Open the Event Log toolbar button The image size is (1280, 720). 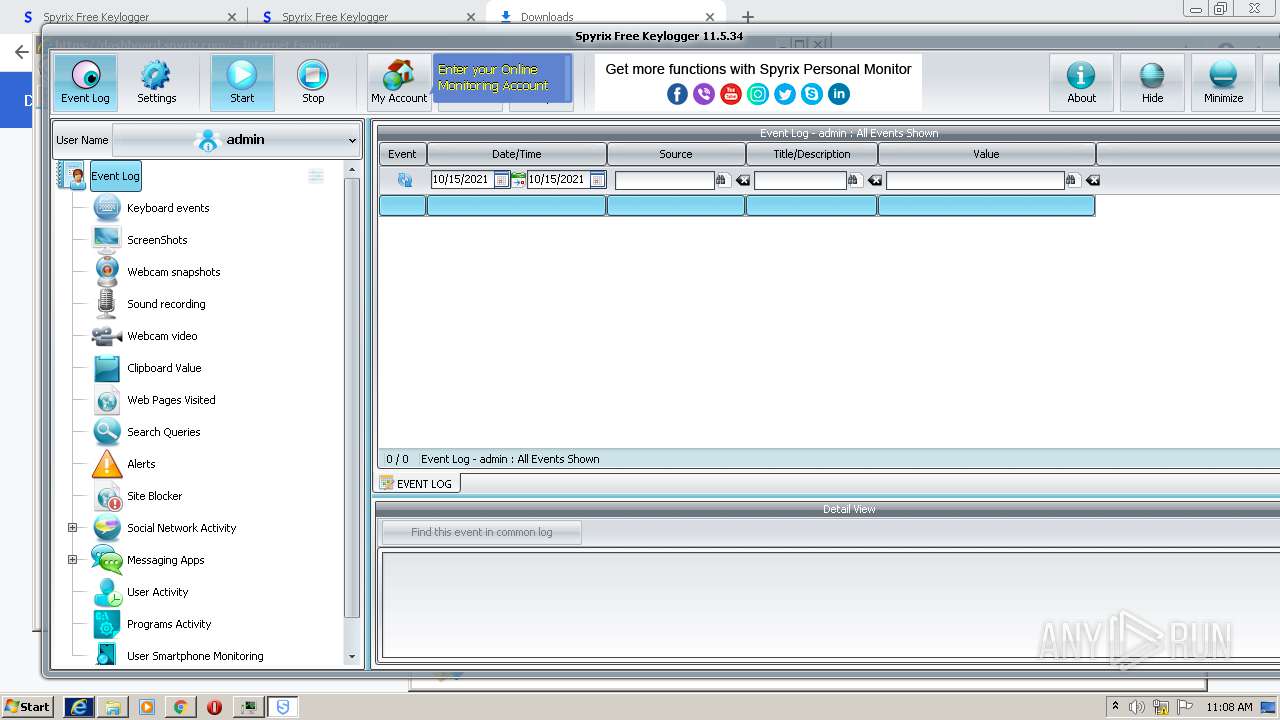85,82
